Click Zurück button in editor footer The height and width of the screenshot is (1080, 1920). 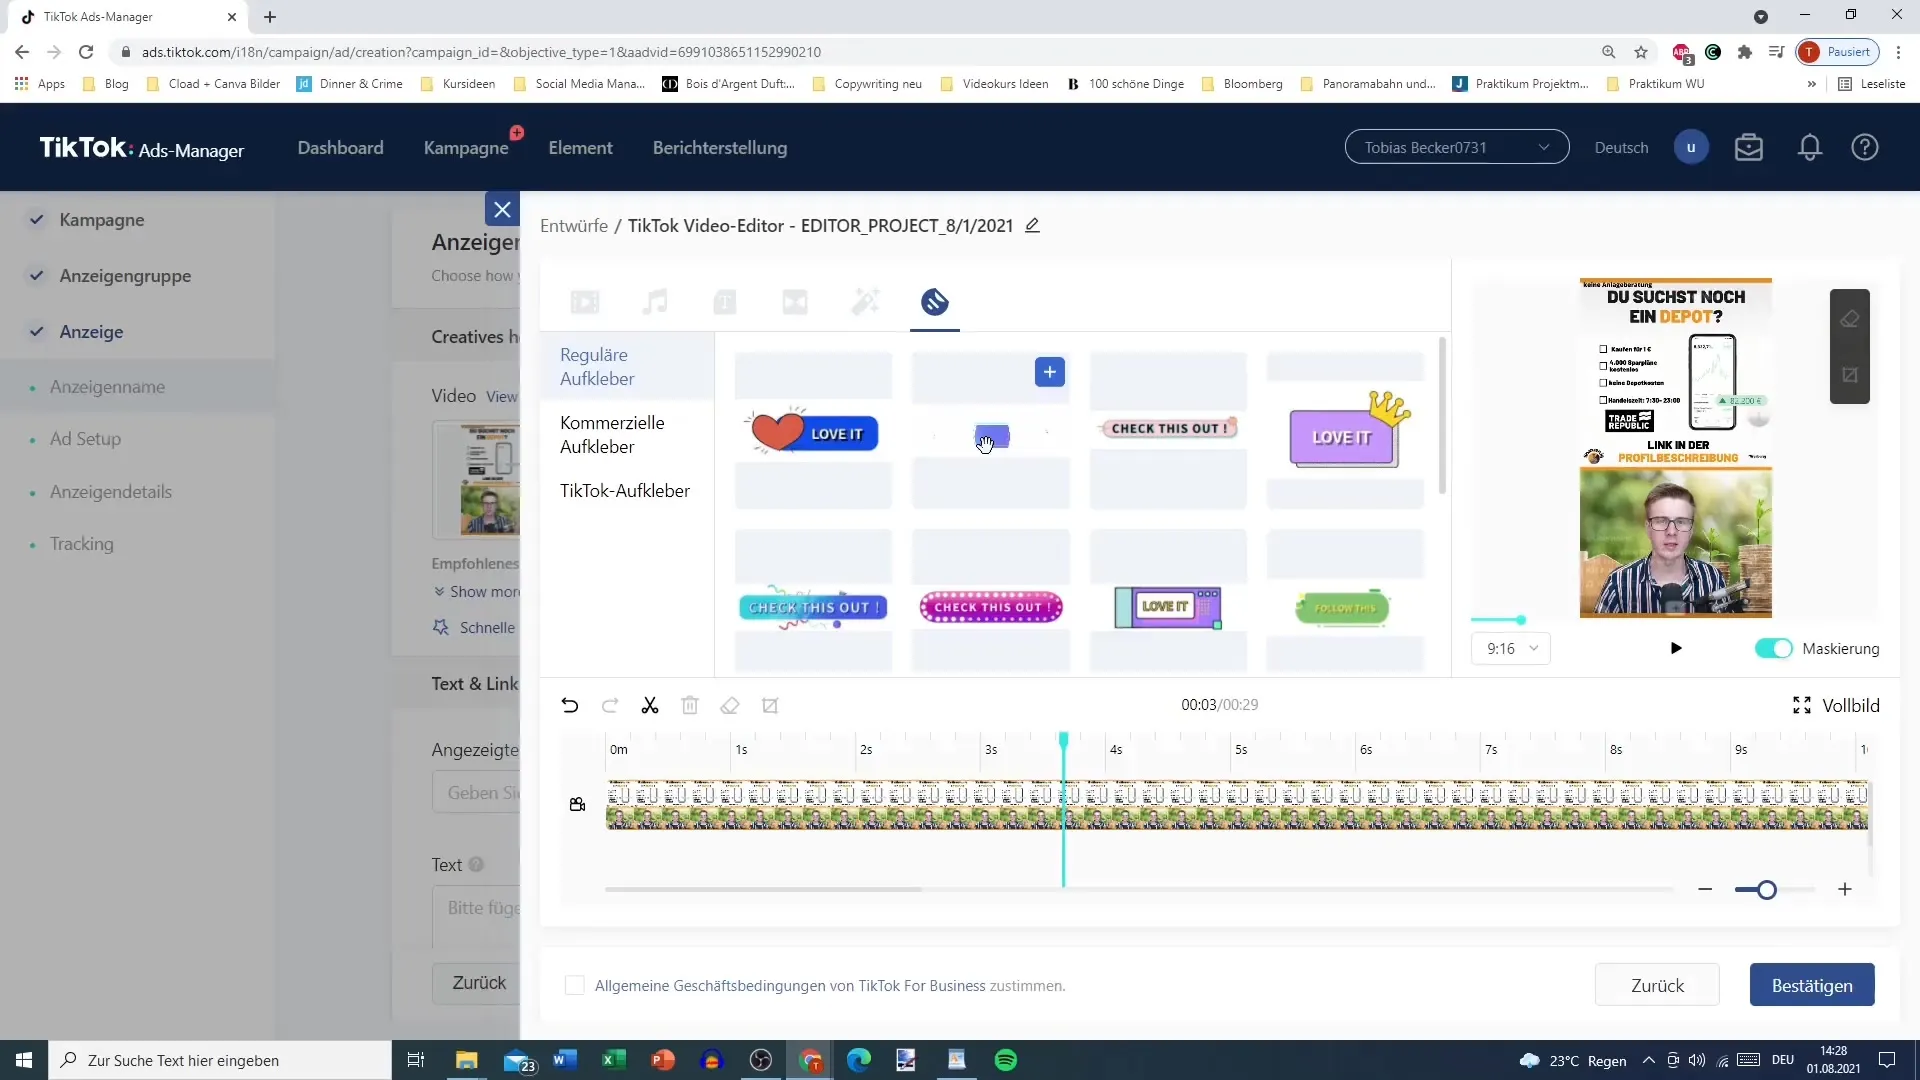point(1657,986)
